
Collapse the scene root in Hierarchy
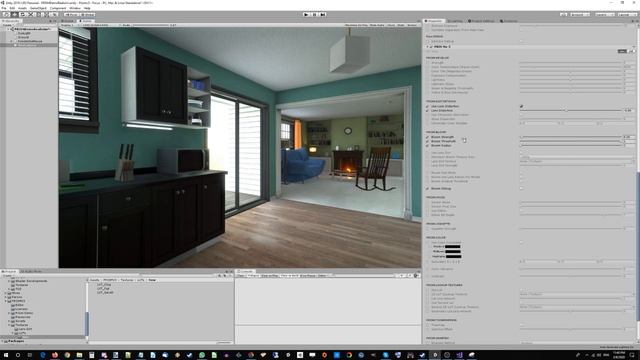click(9, 29)
